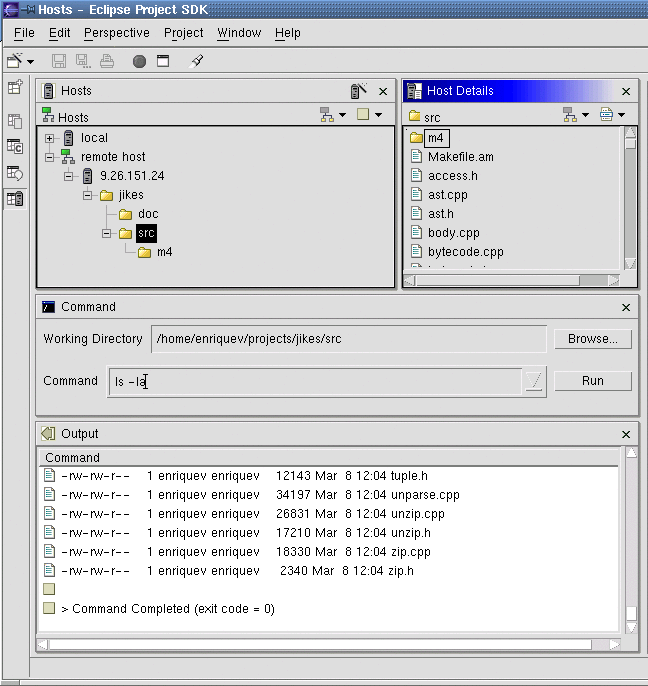Click the round dark circle toolbar icon

[139, 61]
